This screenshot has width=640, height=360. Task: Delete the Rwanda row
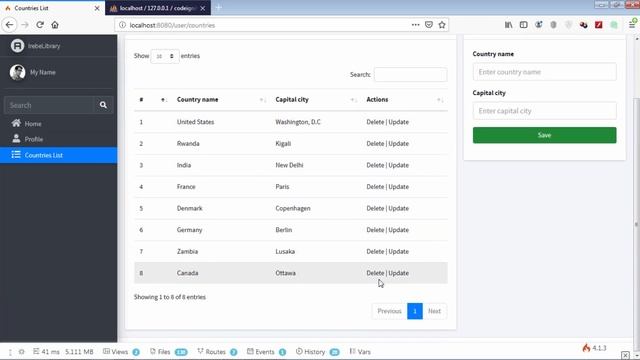(x=375, y=143)
